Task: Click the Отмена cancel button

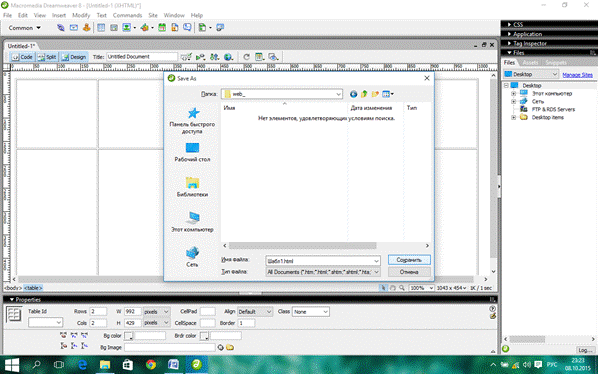Action: click(409, 272)
